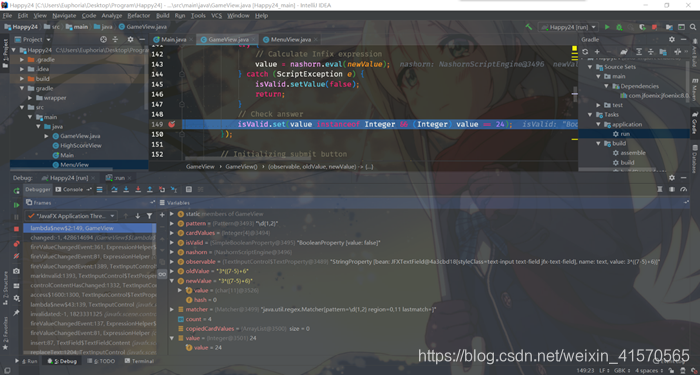
Task: Collapse the src folder
Action: 22,108
